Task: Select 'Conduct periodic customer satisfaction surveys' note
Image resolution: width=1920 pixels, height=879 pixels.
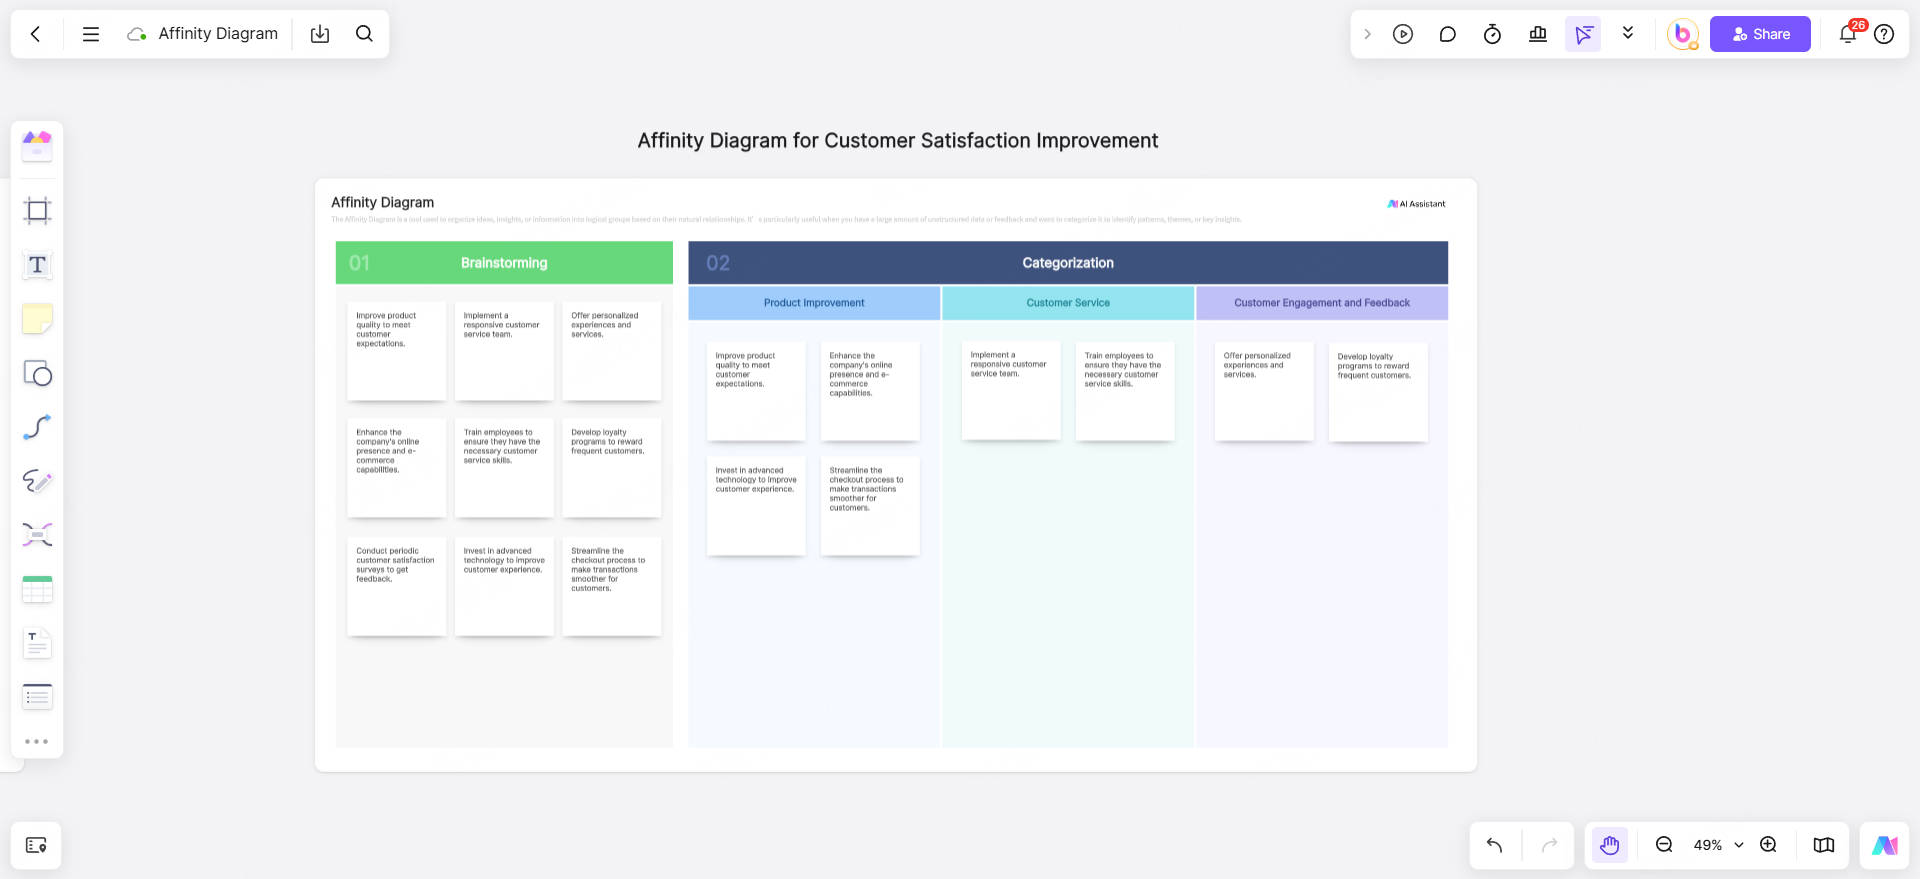Action: (x=396, y=586)
